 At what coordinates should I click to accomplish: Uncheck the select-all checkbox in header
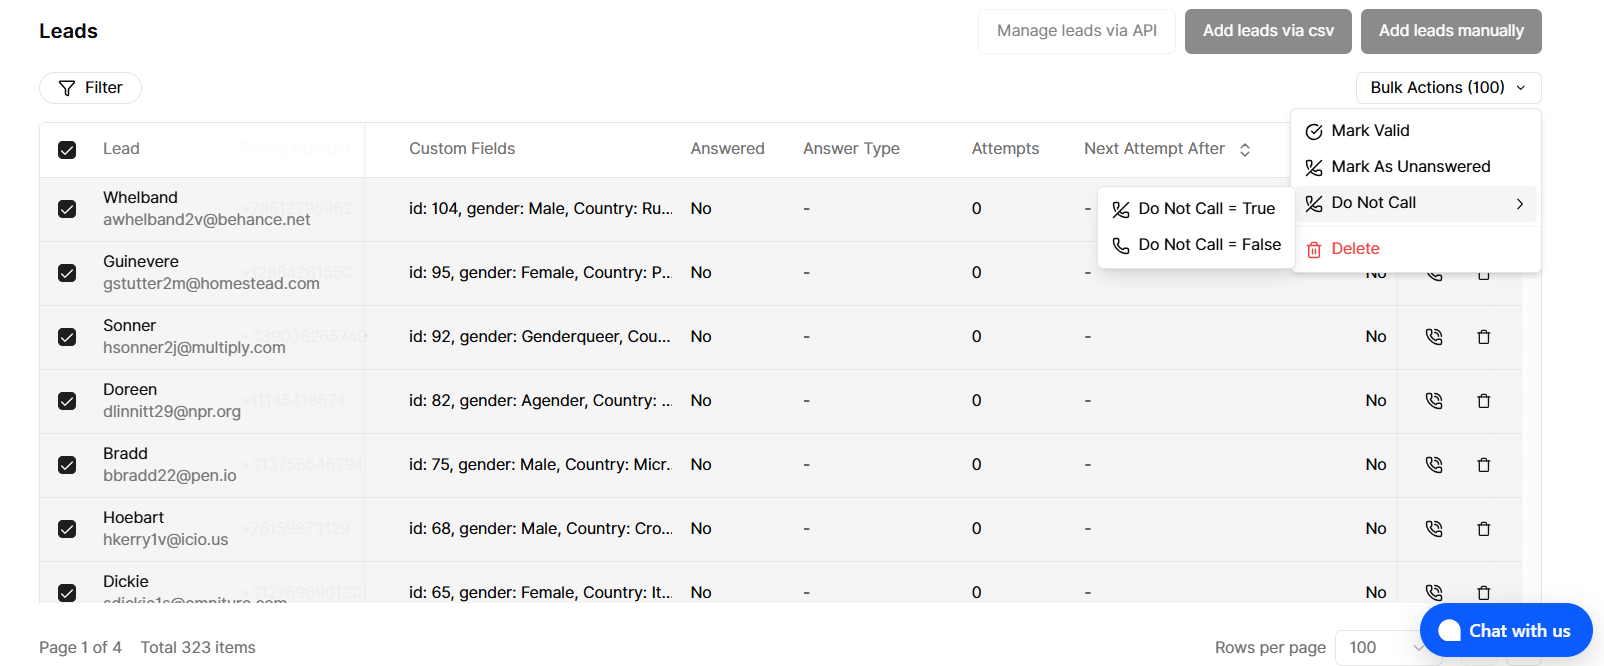point(67,150)
